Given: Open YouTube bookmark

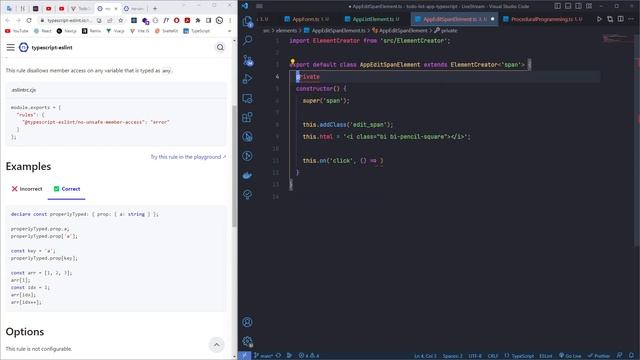Looking at the screenshot, I should [x=16, y=31].
